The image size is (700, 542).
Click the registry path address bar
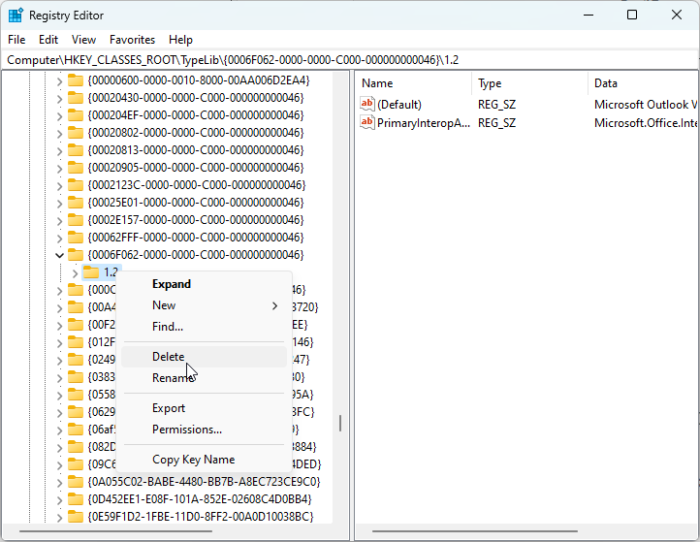click(350, 60)
